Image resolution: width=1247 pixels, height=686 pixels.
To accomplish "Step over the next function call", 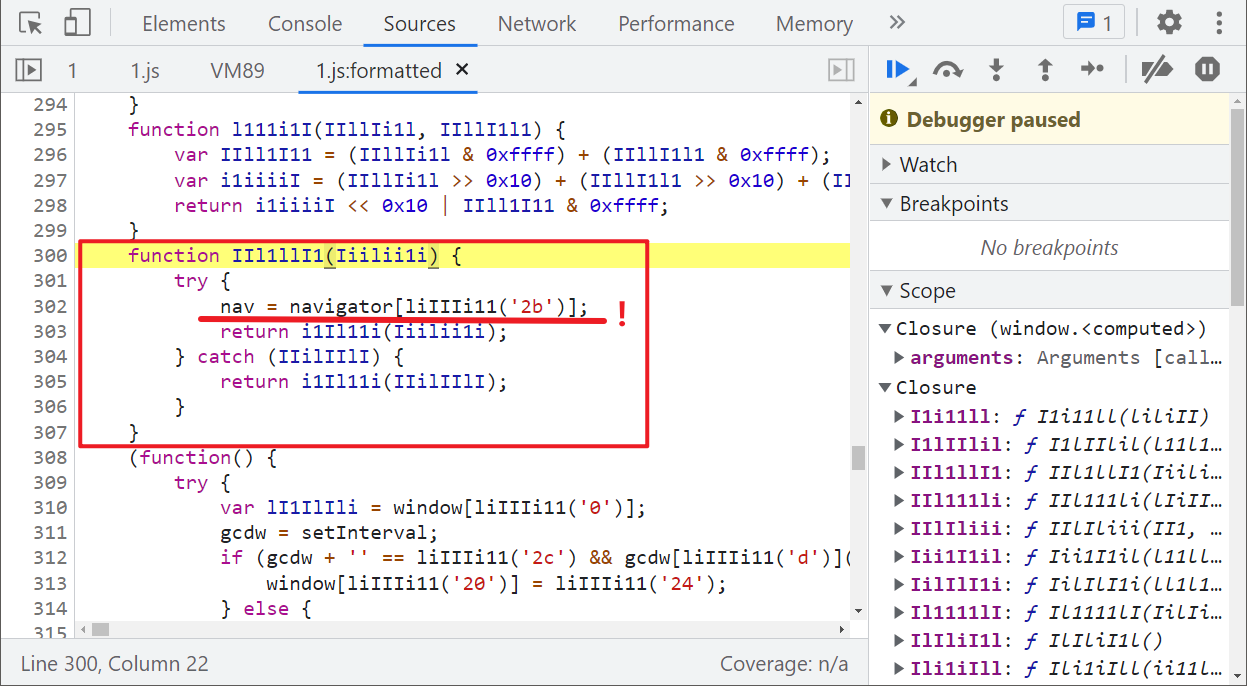I will click(947, 70).
